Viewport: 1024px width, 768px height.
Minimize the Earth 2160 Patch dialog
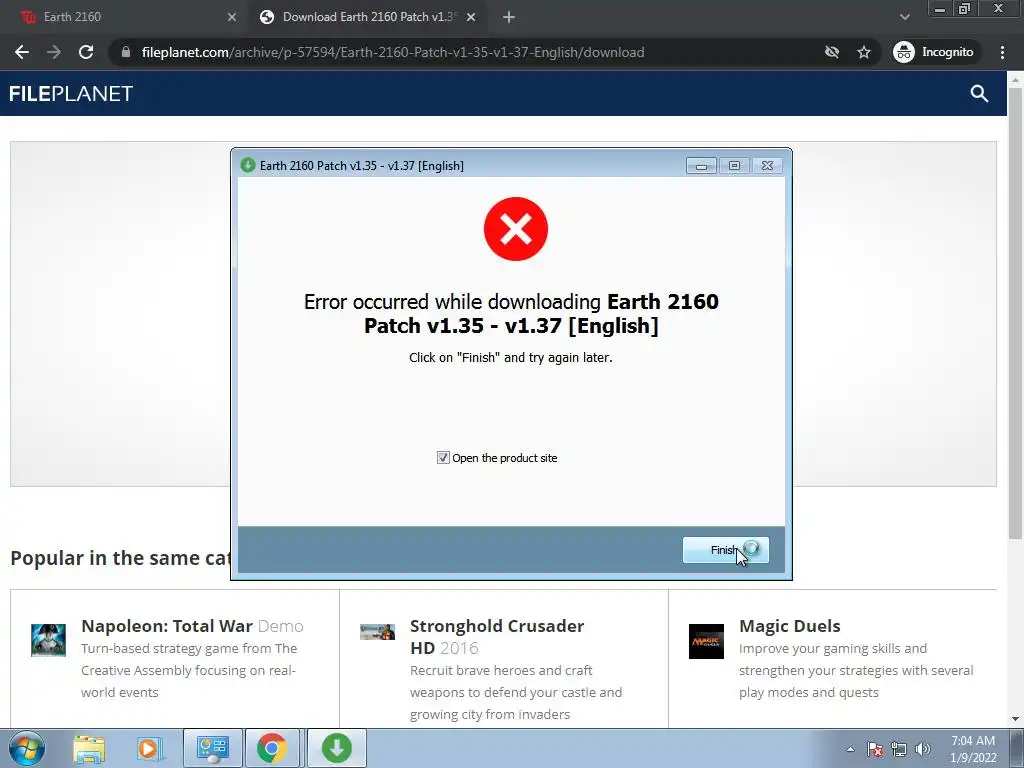(701, 166)
